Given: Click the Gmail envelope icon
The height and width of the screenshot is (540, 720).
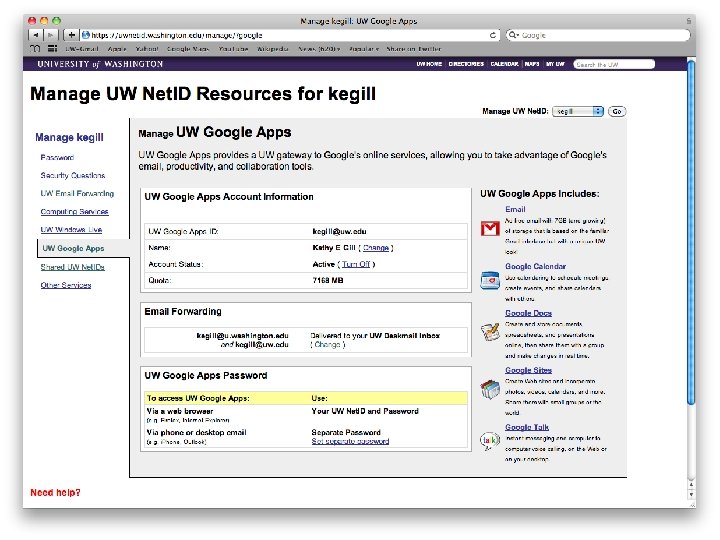Looking at the screenshot, I should (490, 228).
